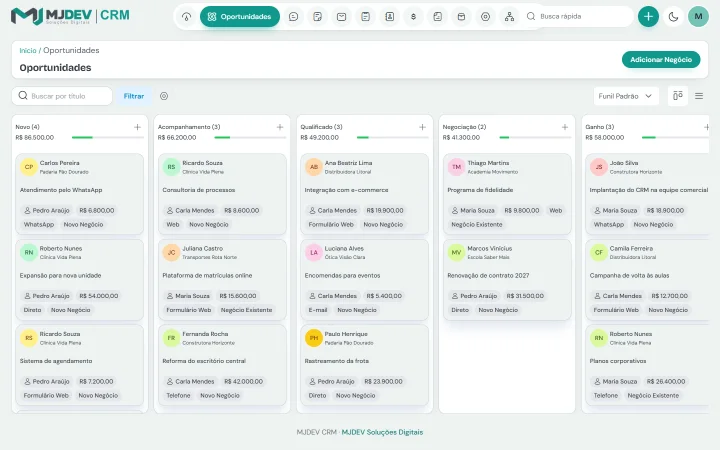Image resolution: width=720 pixels, height=450 pixels.
Task: Add a card to the Negociação column
Action: tap(565, 127)
